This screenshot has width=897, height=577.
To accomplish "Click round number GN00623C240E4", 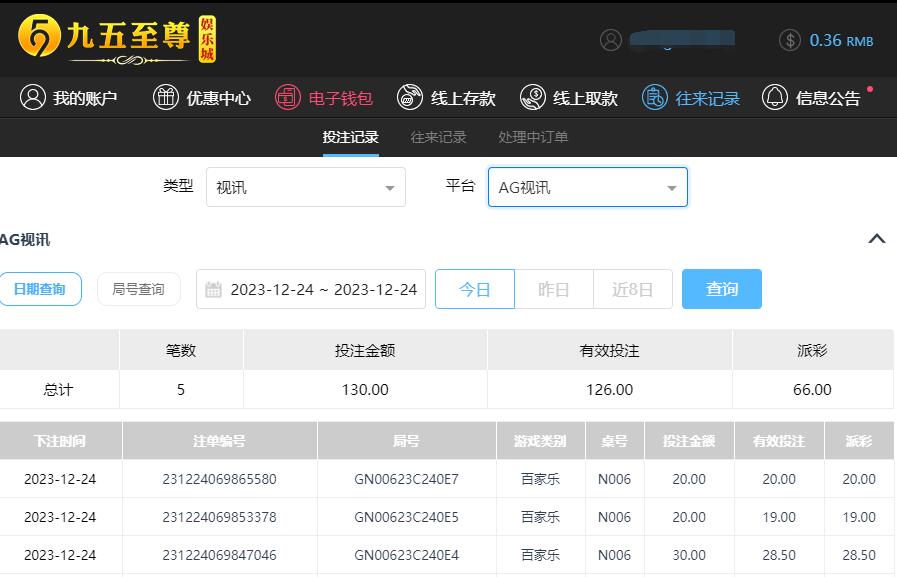I will coord(407,555).
